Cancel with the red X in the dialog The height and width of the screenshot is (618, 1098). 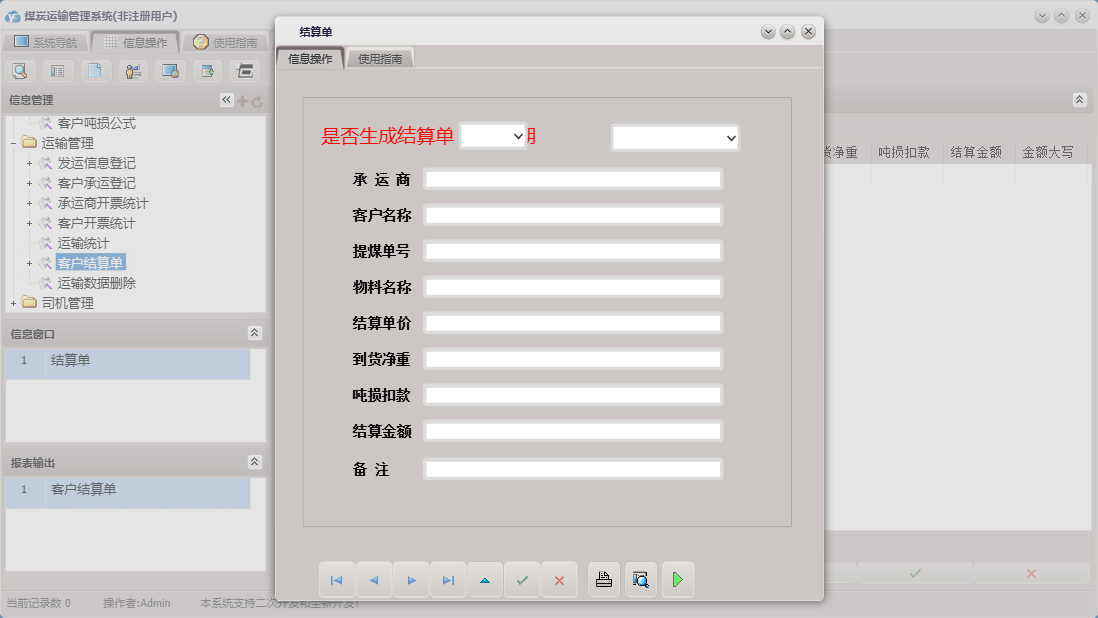(x=559, y=579)
